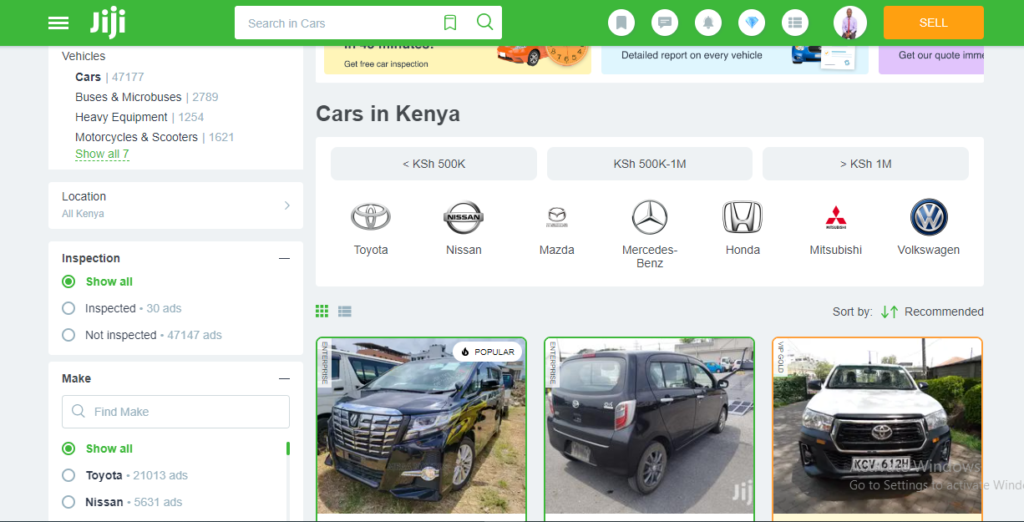The height and width of the screenshot is (522, 1024).
Task: Open the messages chat icon
Action: click(x=665, y=23)
